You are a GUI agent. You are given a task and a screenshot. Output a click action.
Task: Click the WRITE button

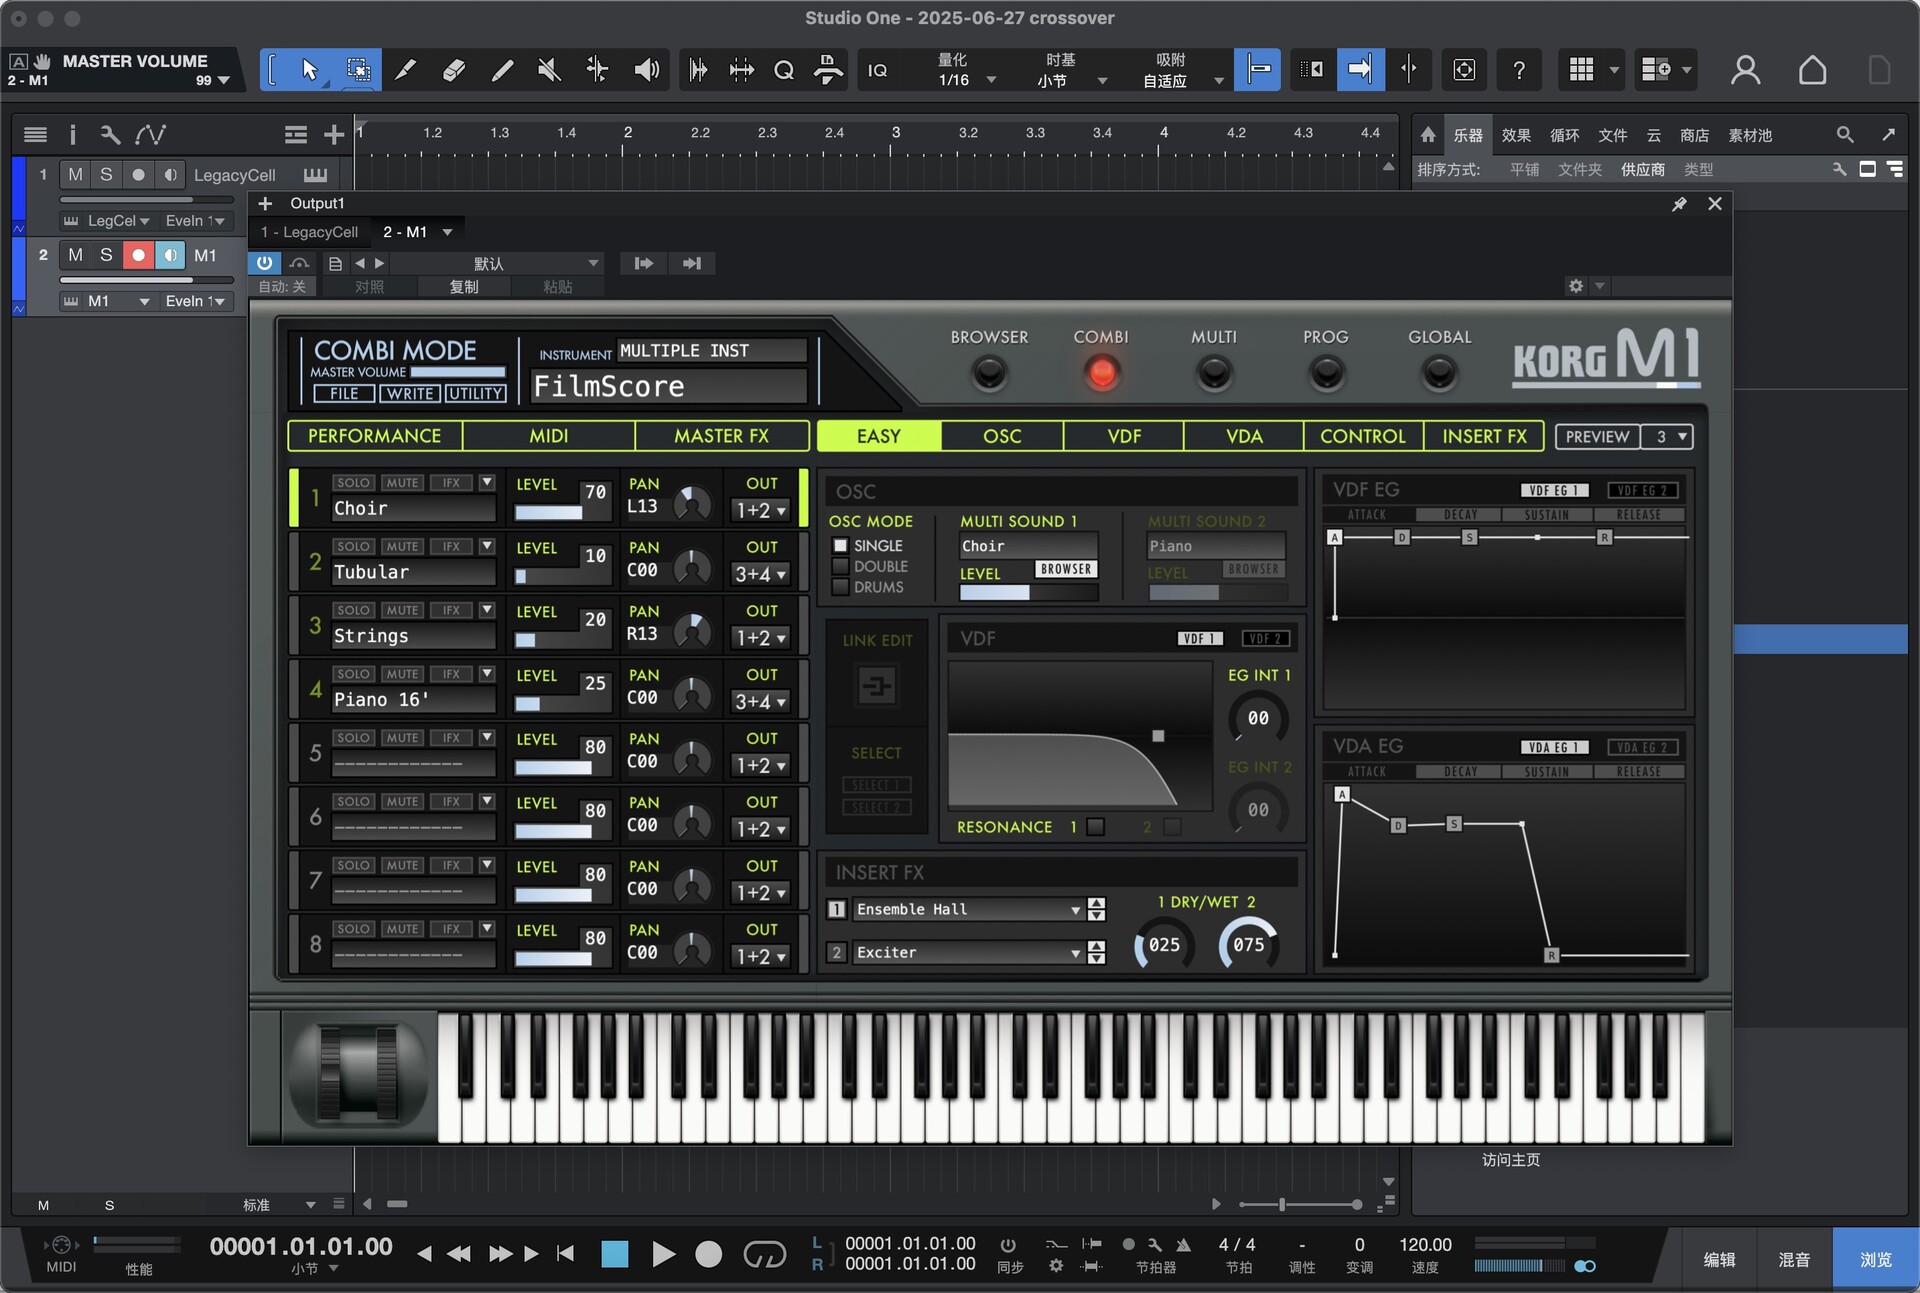tap(410, 394)
